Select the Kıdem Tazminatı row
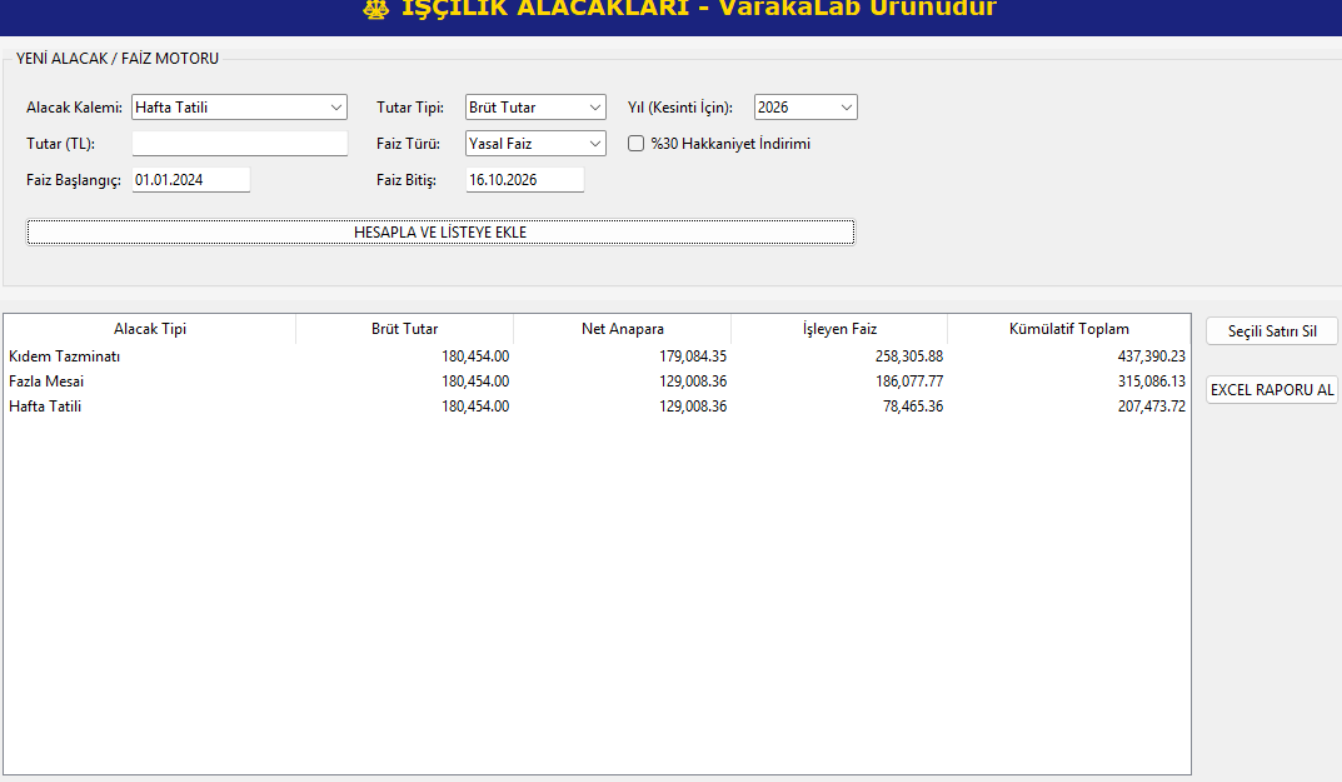Image resolution: width=1342 pixels, height=782 pixels. click(597, 356)
